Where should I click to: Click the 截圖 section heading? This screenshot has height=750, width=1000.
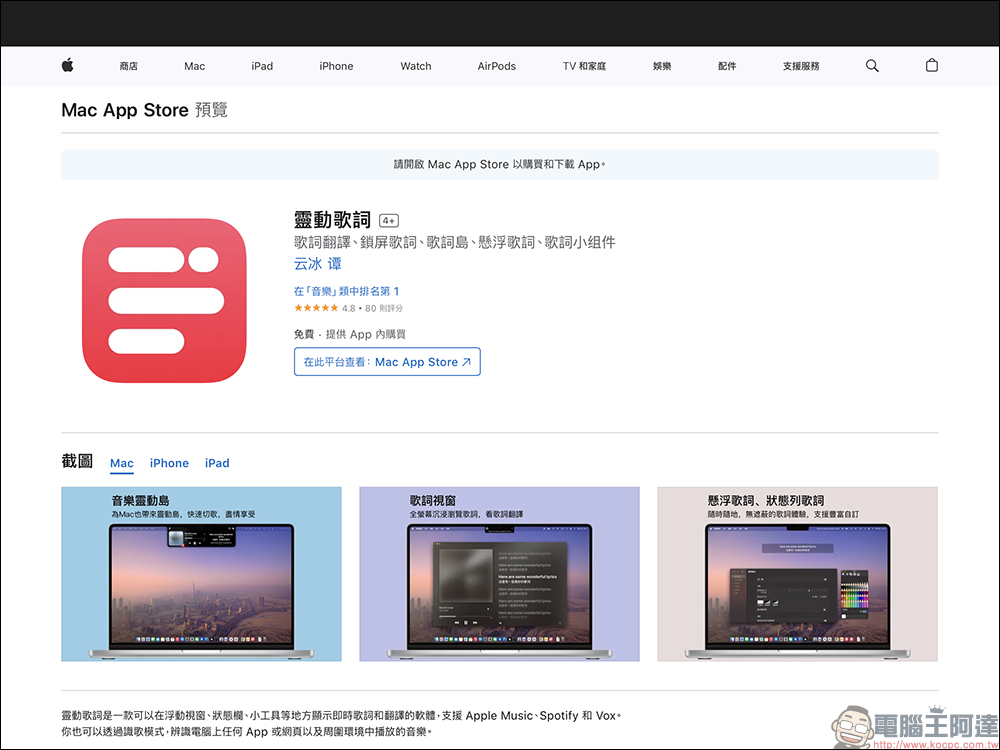(x=77, y=461)
